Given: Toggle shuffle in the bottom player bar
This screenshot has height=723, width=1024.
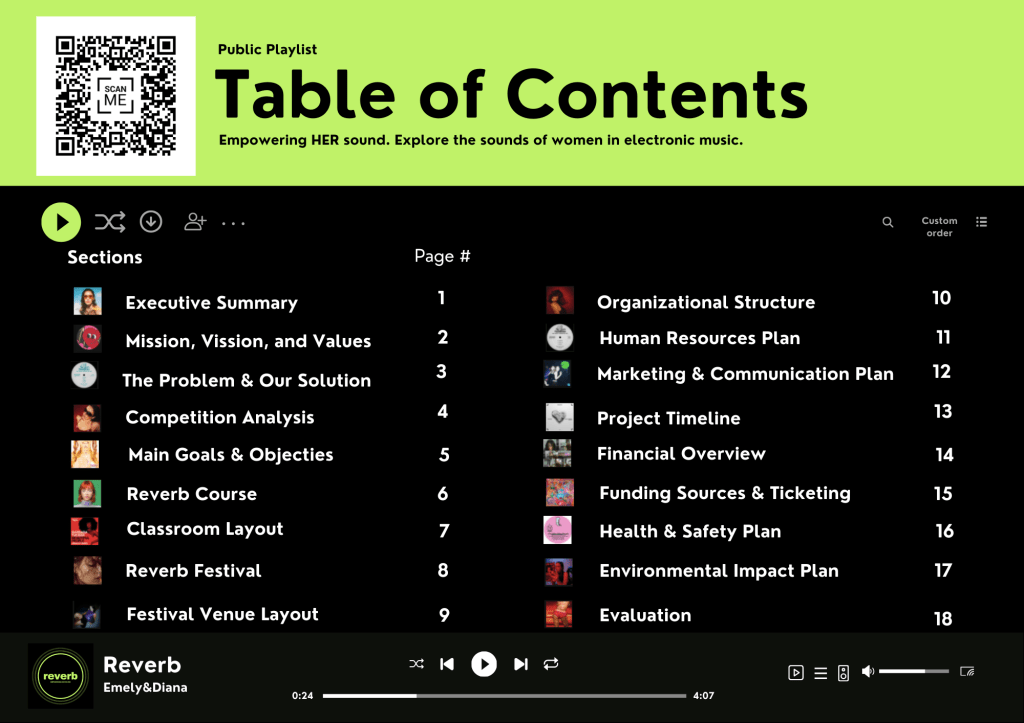Looking at the screenshot, I should point(416,664).
